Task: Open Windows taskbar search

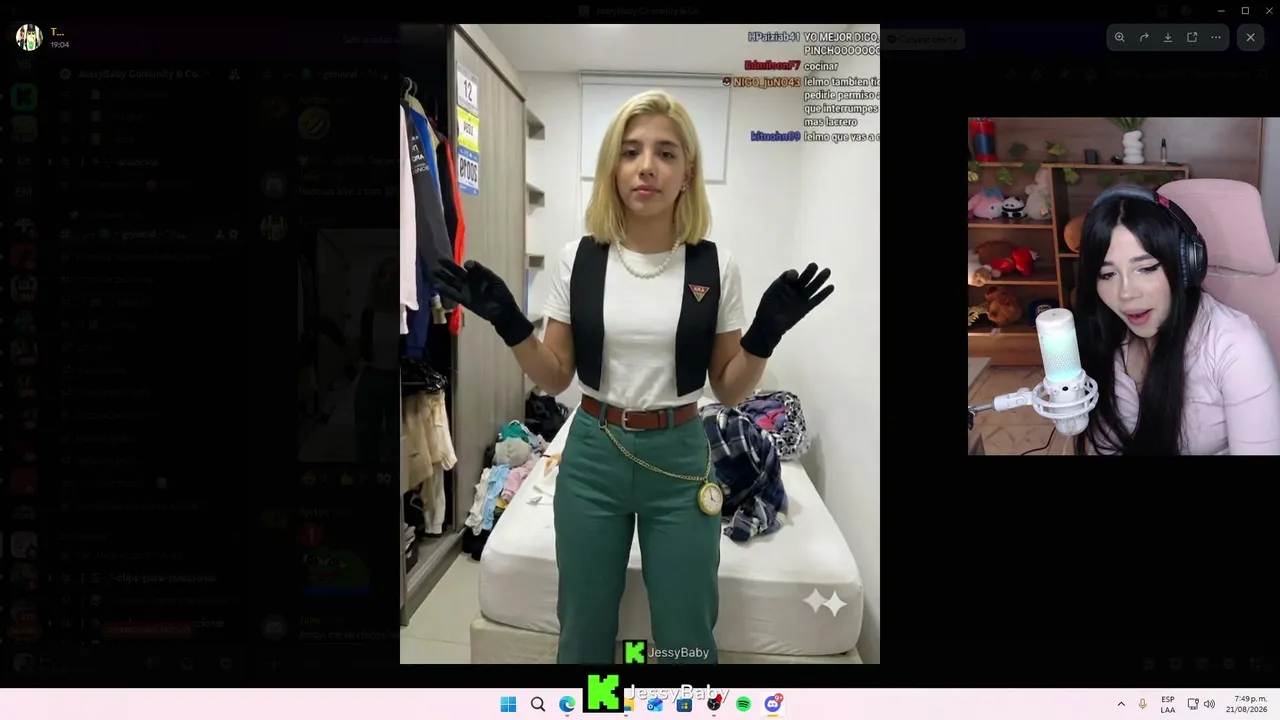Action: pos(538,704)
